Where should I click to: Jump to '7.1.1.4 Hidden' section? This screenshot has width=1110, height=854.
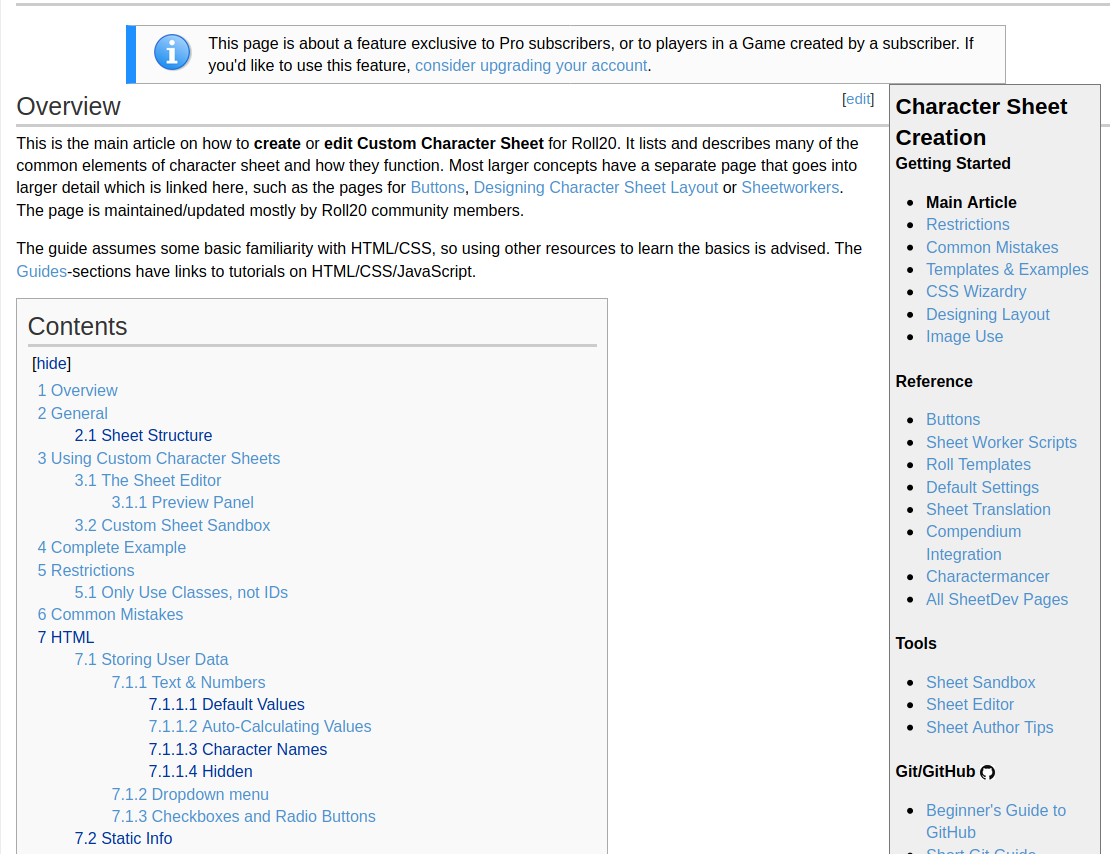200,772
